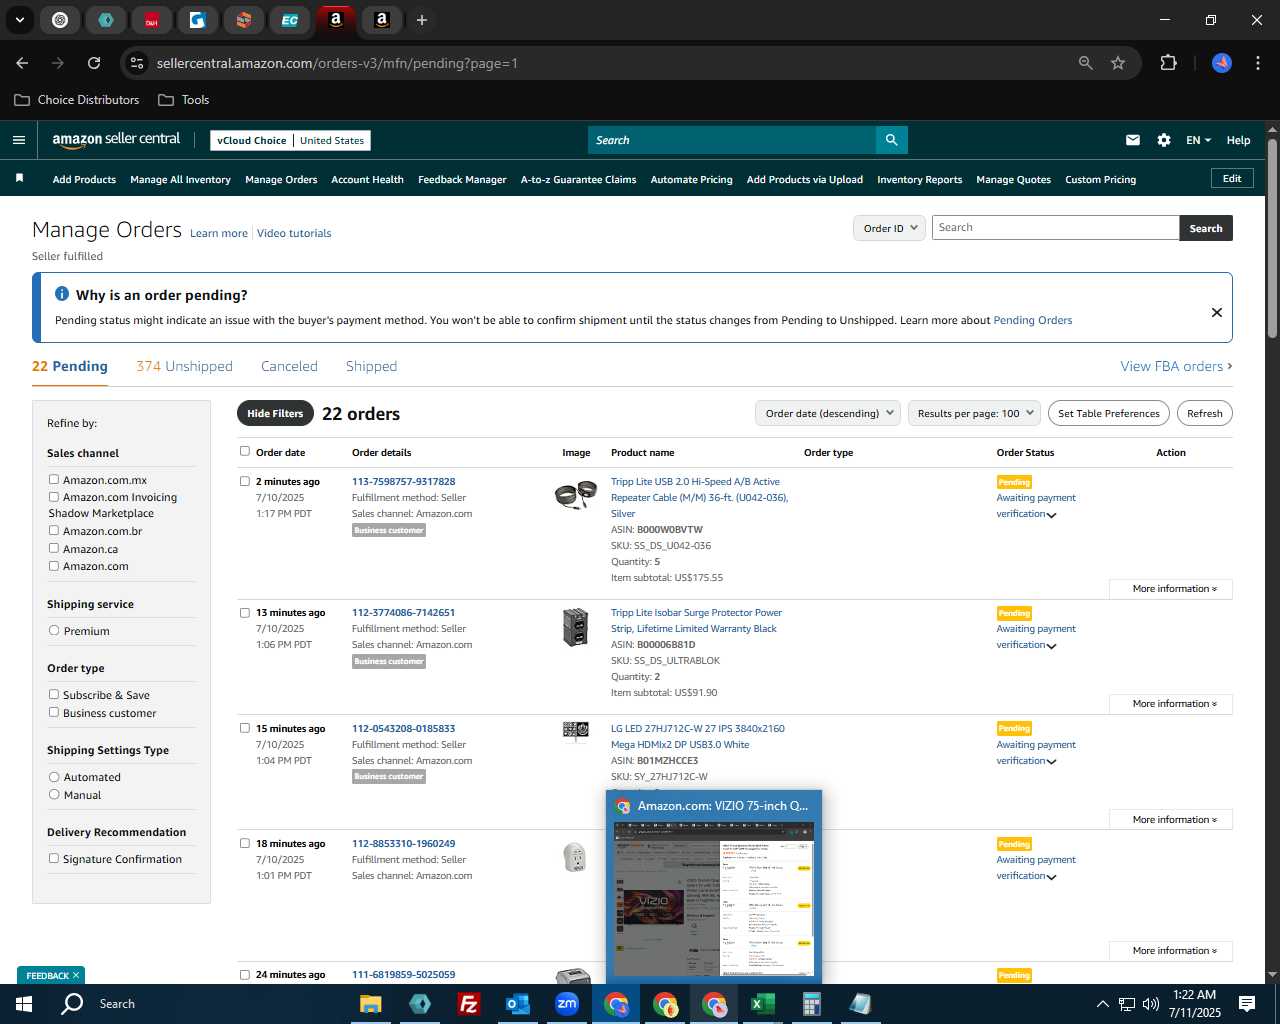
Task: Open the mail messages icon
Action: click(1133, 140)
